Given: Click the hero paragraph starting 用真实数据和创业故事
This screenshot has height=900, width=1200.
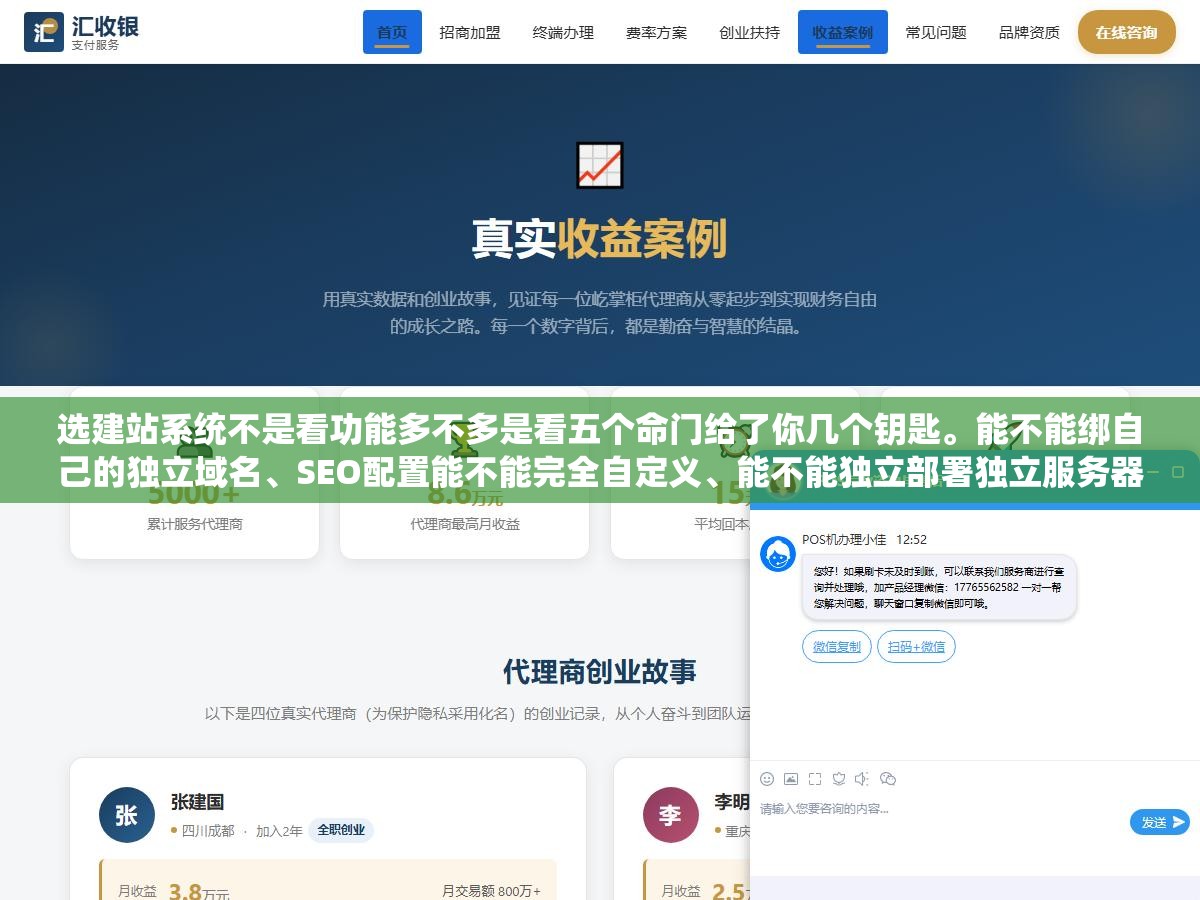Looking at the screenshot, I should point(600,312).
